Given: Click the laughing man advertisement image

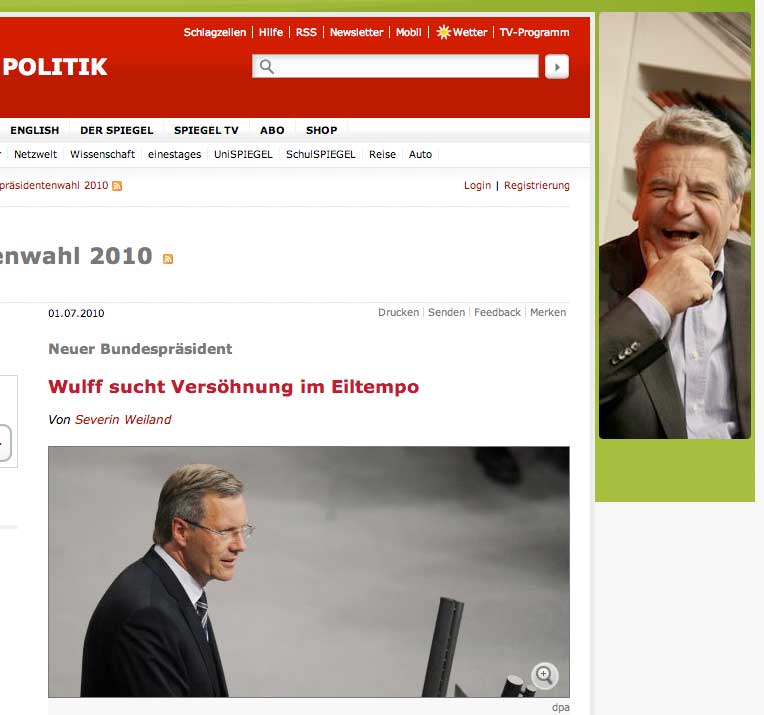Looking at the screenshot, I should pos(675,225).
